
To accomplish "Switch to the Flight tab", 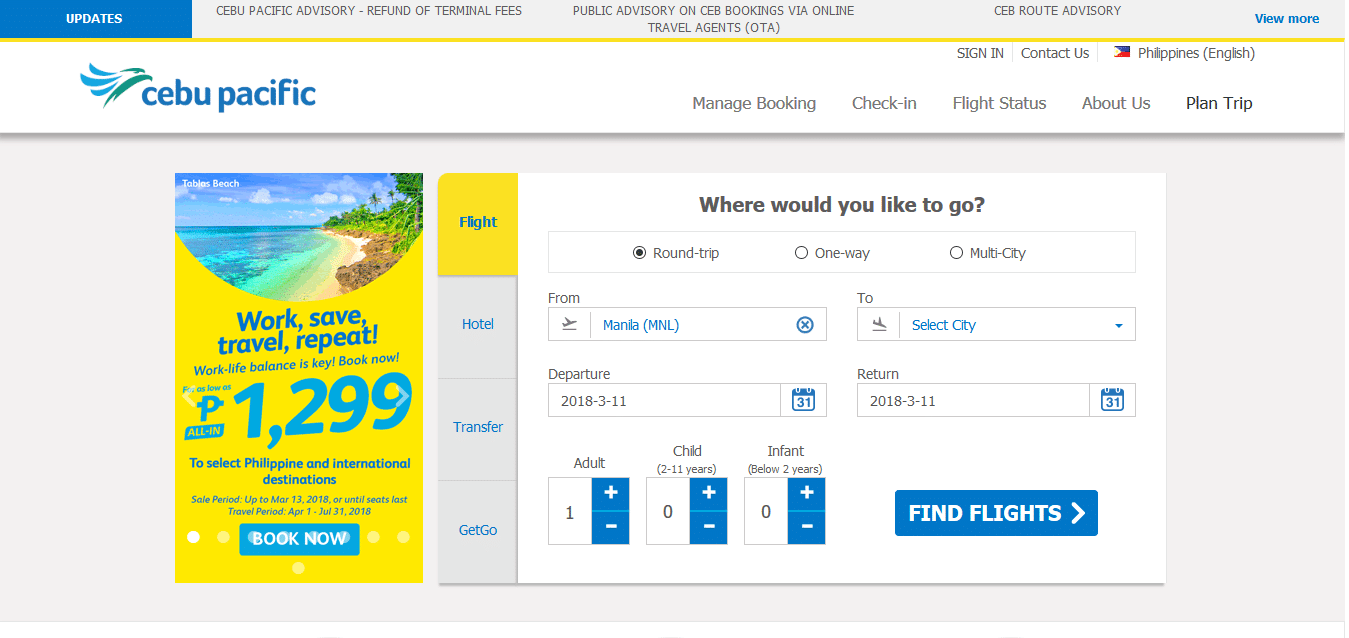I will point(478,222).
